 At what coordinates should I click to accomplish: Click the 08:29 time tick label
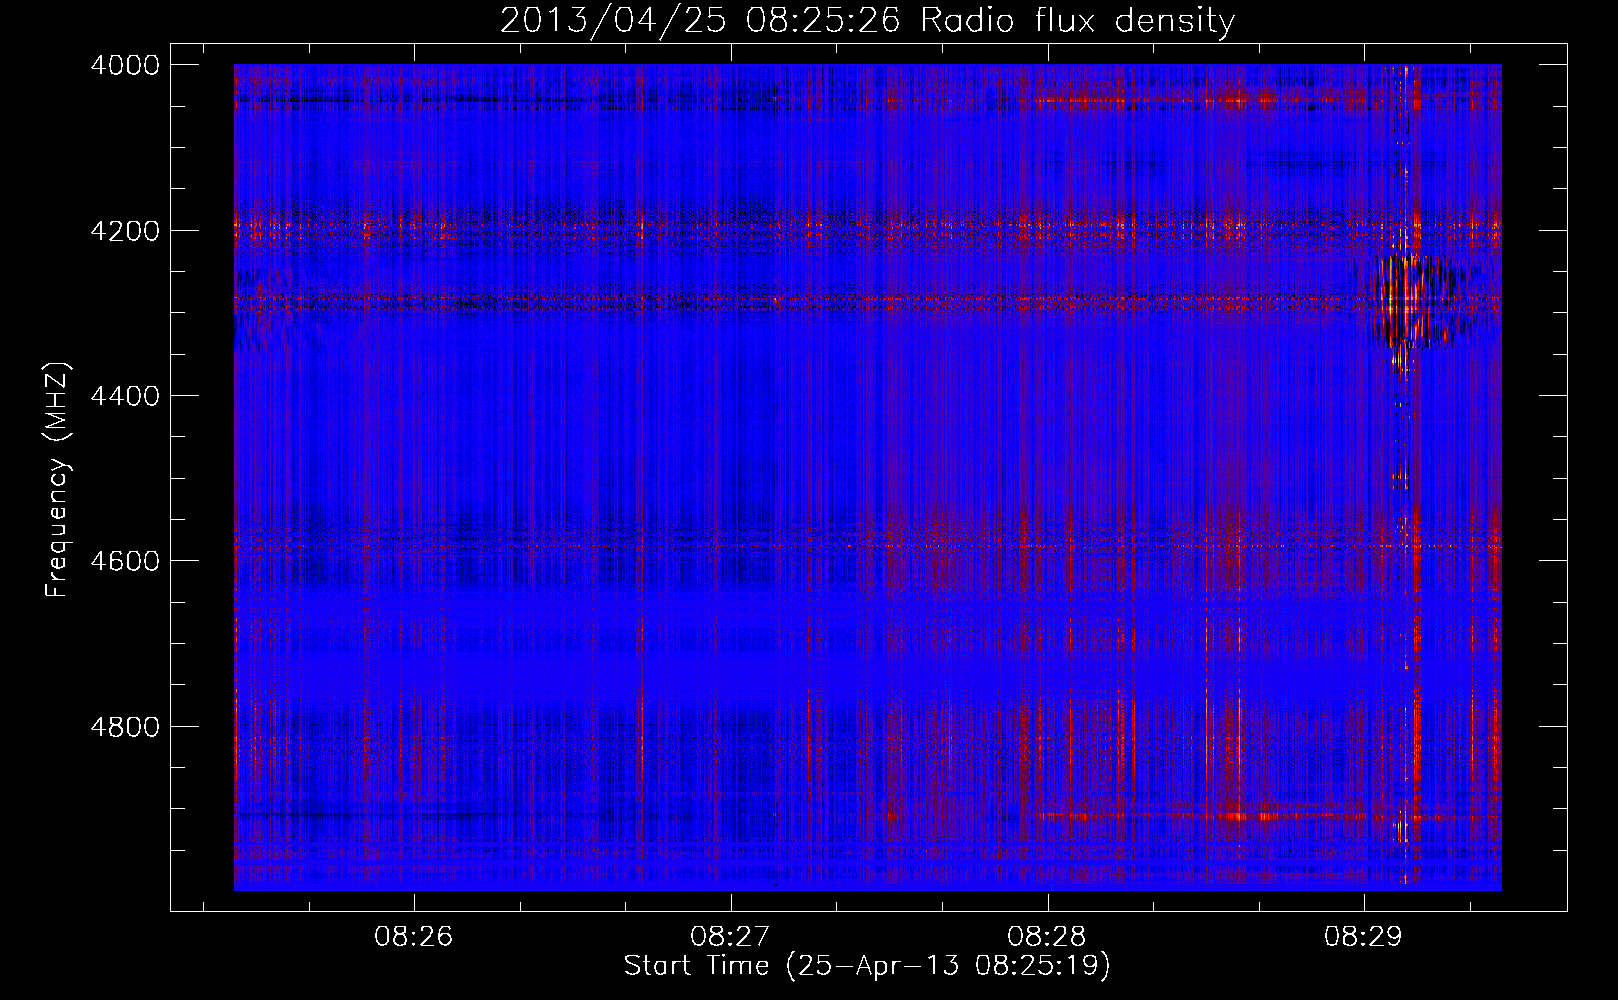pos(1364,937)
